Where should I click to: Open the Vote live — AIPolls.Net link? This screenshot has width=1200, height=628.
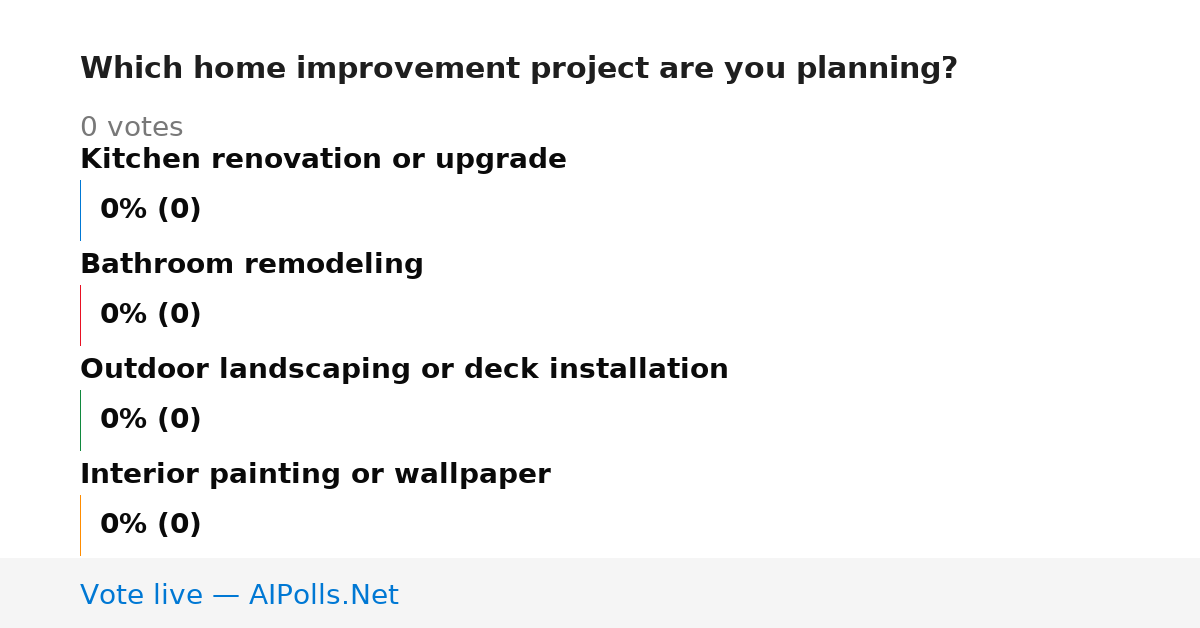tap(239, 595)
